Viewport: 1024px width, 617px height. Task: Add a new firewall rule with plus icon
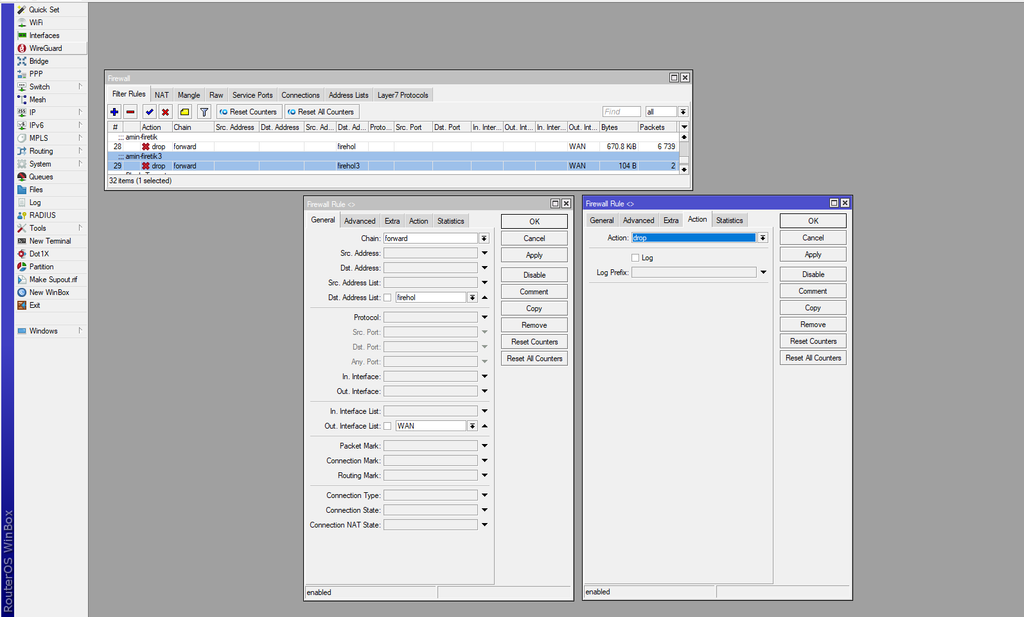point(114,112)
